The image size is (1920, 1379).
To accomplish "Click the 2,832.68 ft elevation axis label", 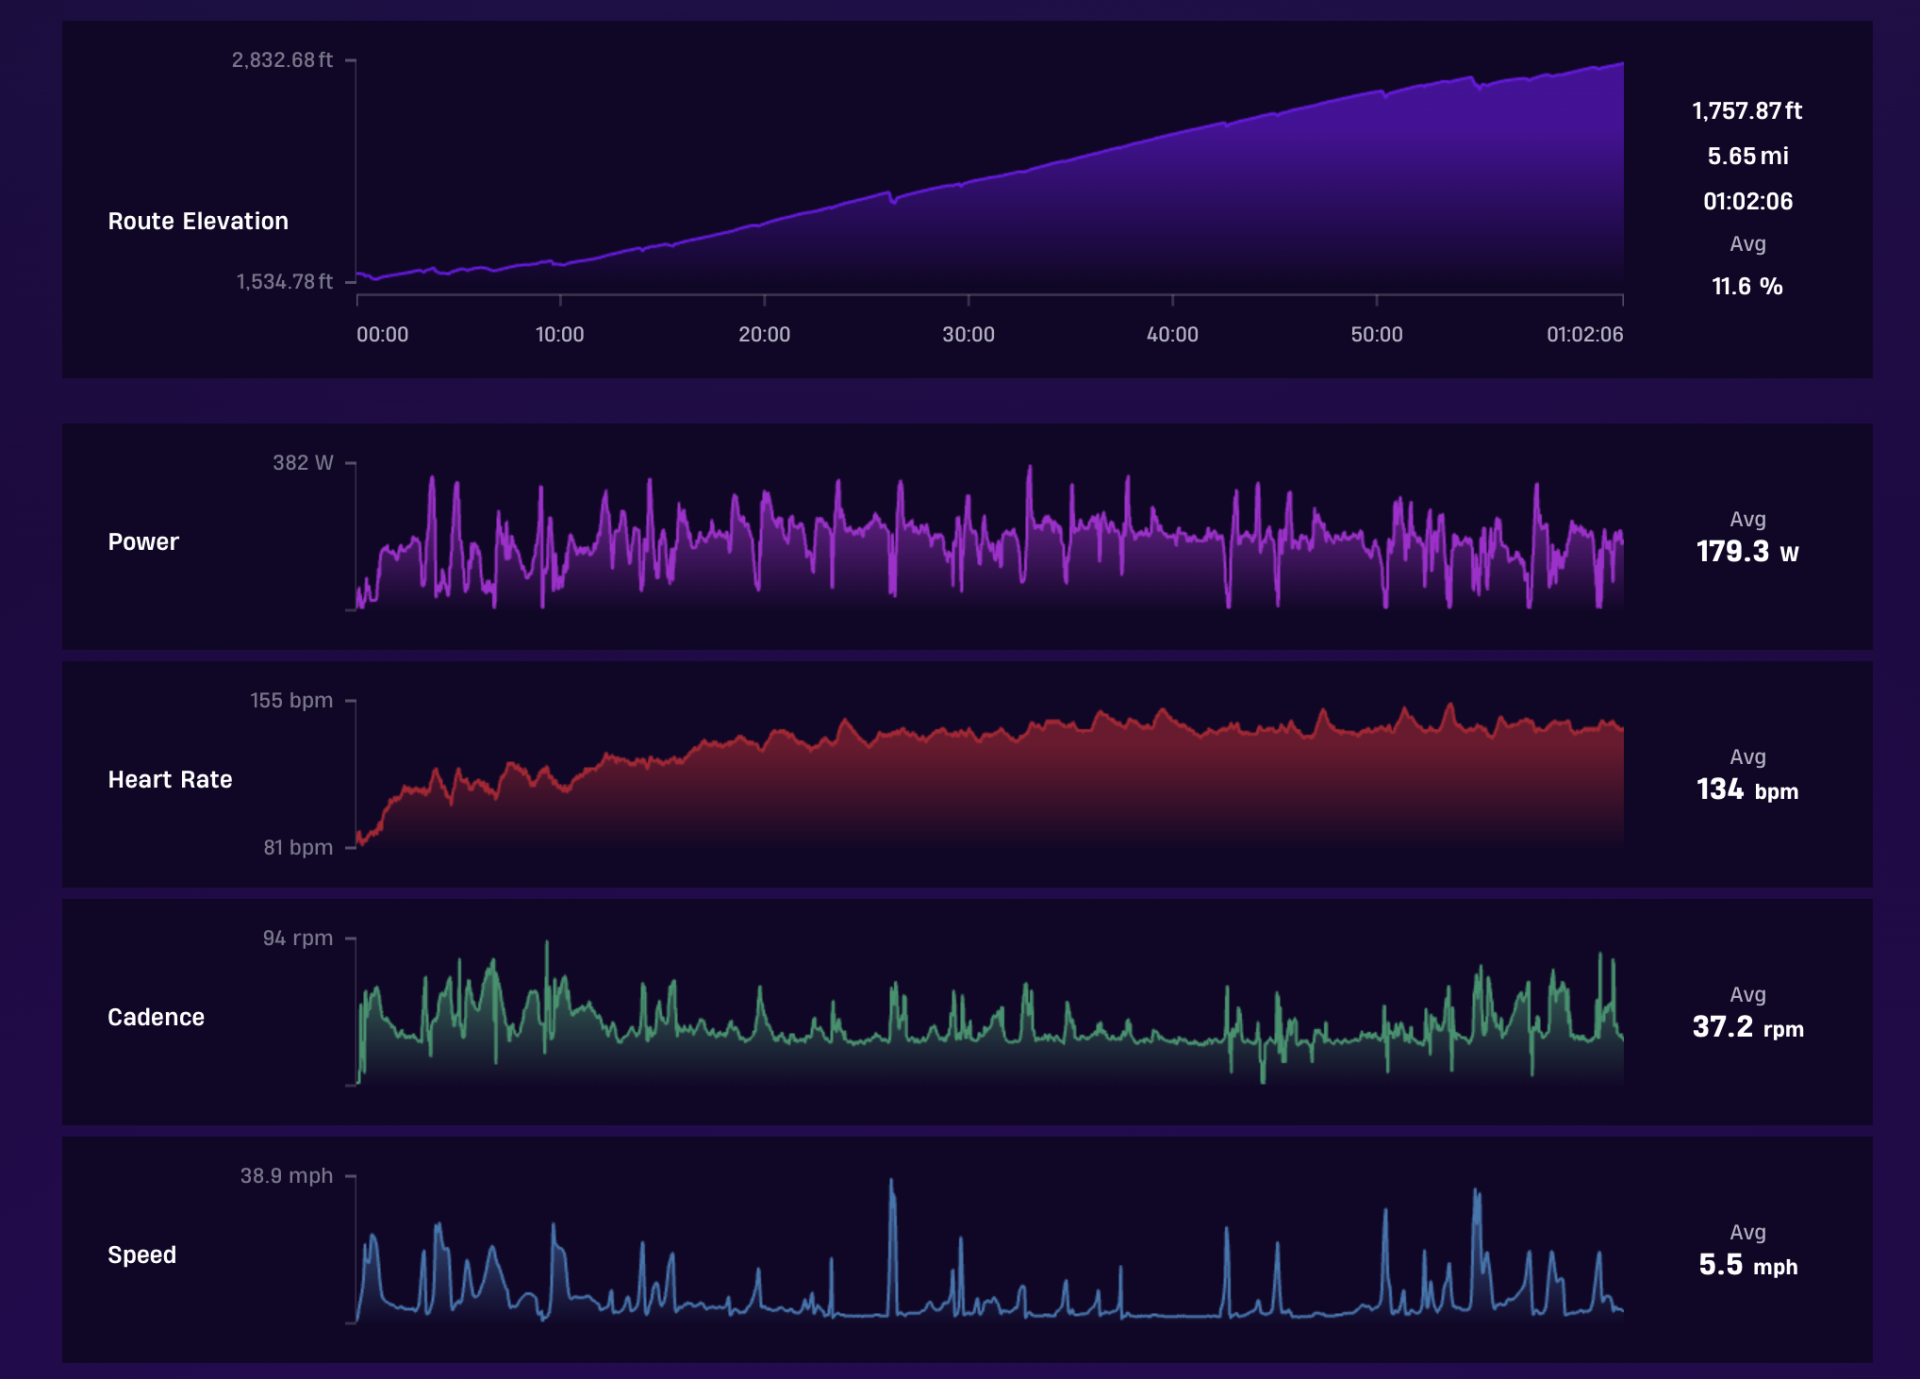I will (282, 60).
